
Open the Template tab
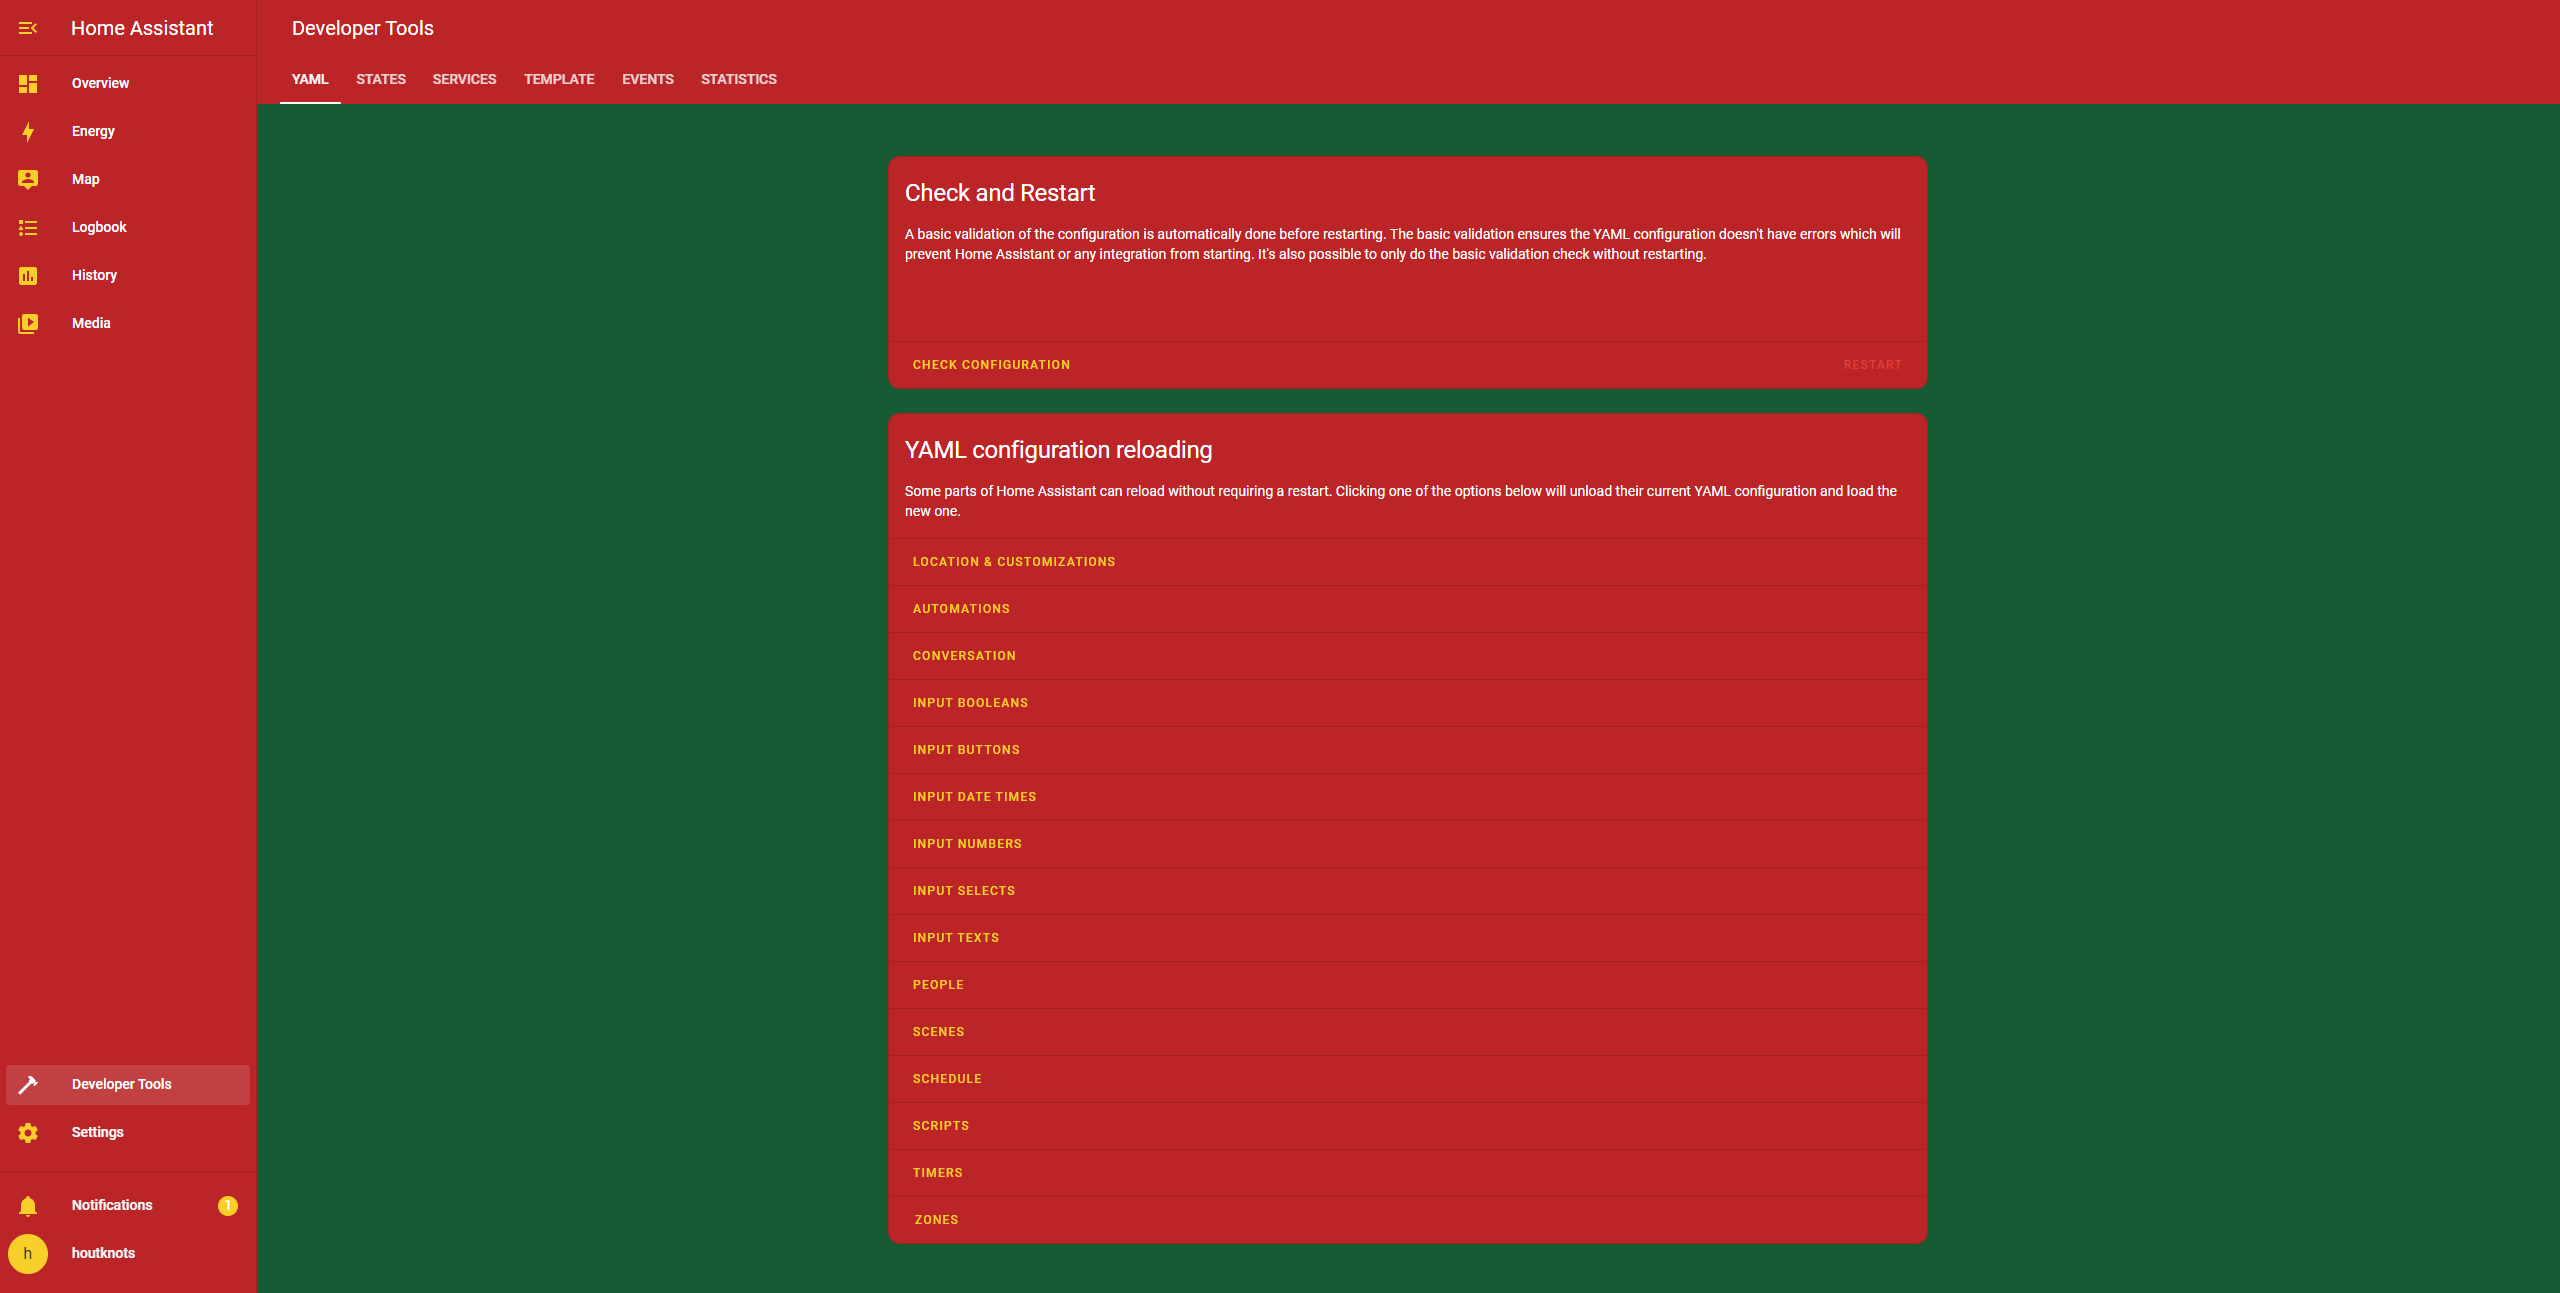pos(559,80)
